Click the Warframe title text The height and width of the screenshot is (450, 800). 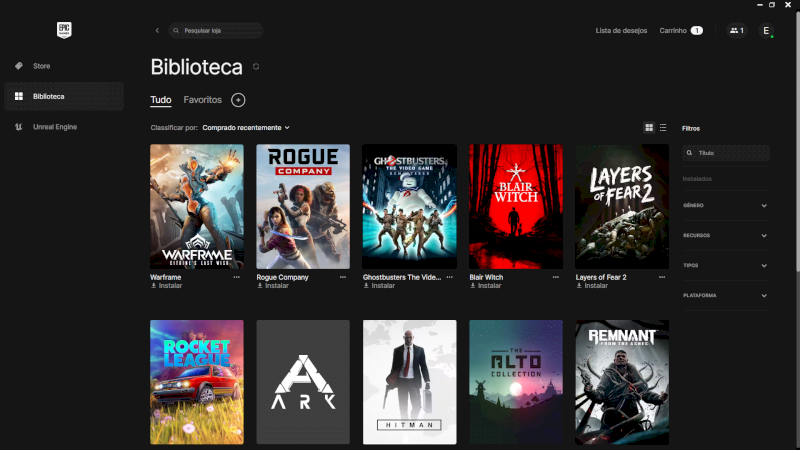[165, 277]
